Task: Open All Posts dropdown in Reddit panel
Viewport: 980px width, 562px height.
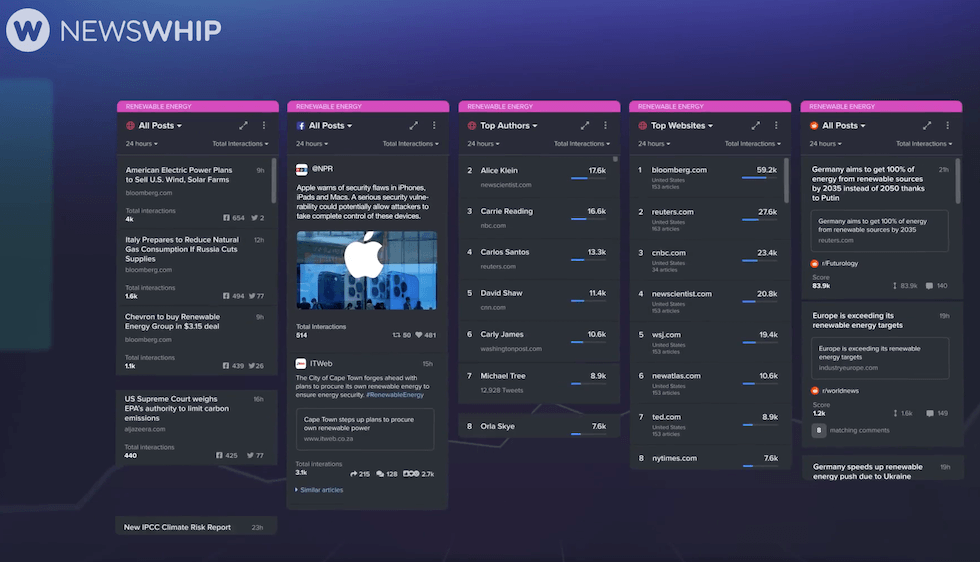Action: coord(844,126)
